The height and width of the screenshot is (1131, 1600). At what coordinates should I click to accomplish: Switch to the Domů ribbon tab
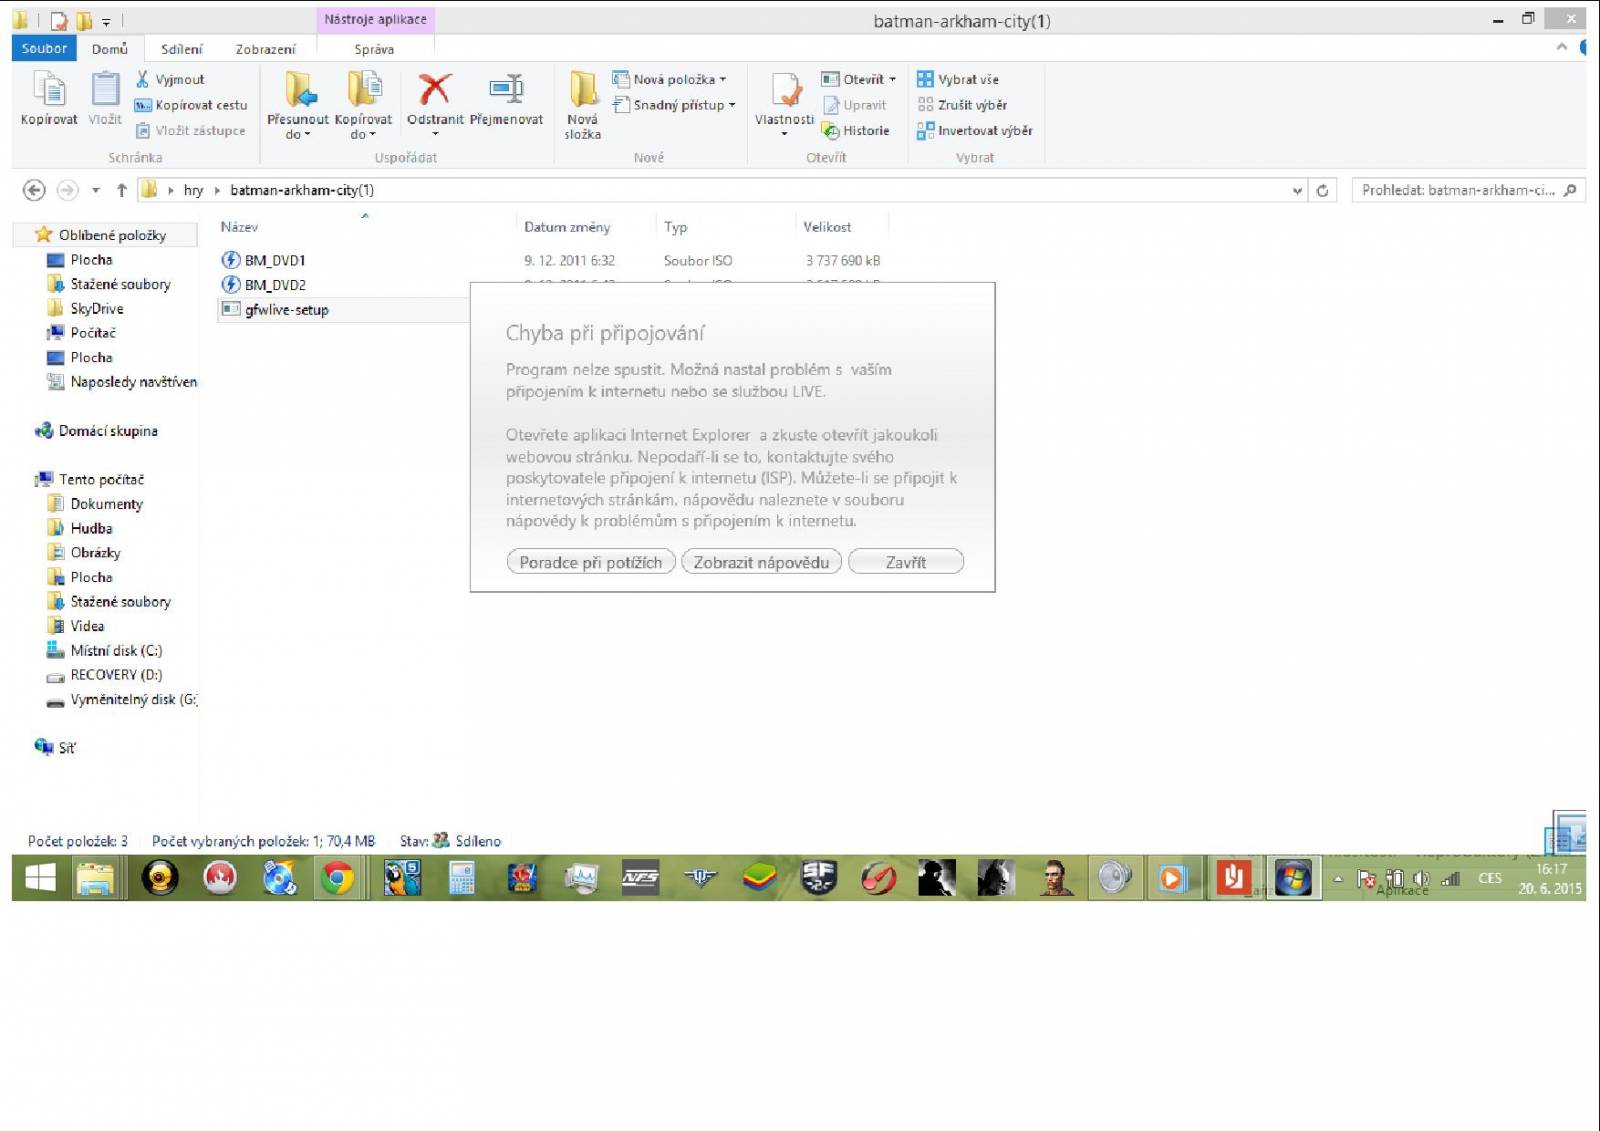pos(110,48)
